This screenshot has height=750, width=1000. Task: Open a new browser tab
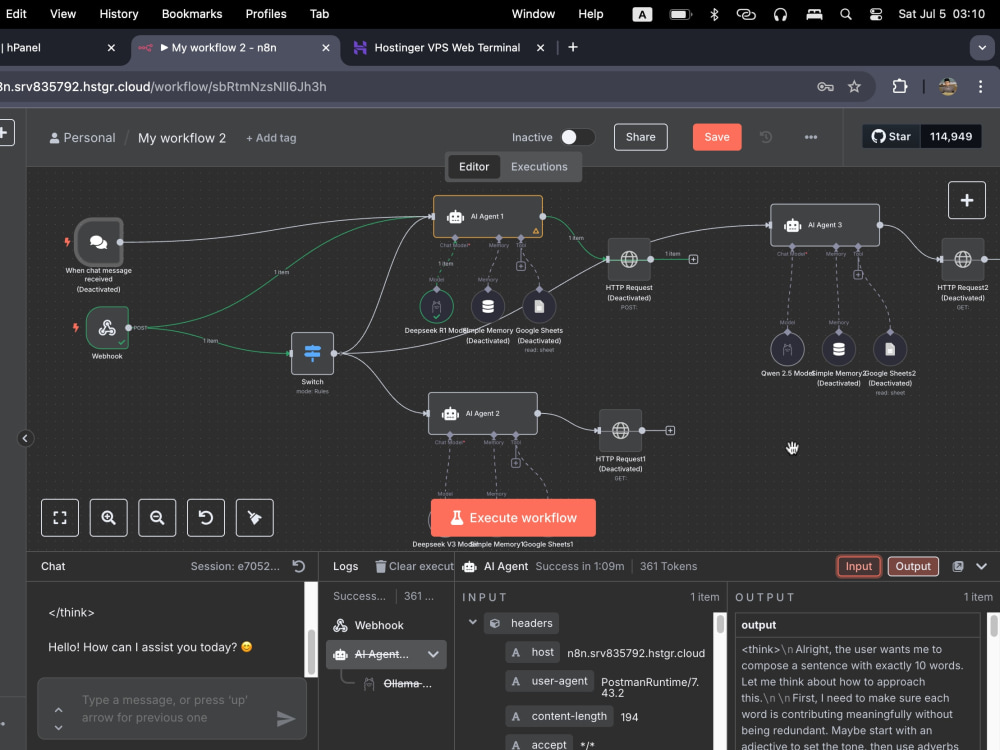pyautogui.click(x=573, y=47)
